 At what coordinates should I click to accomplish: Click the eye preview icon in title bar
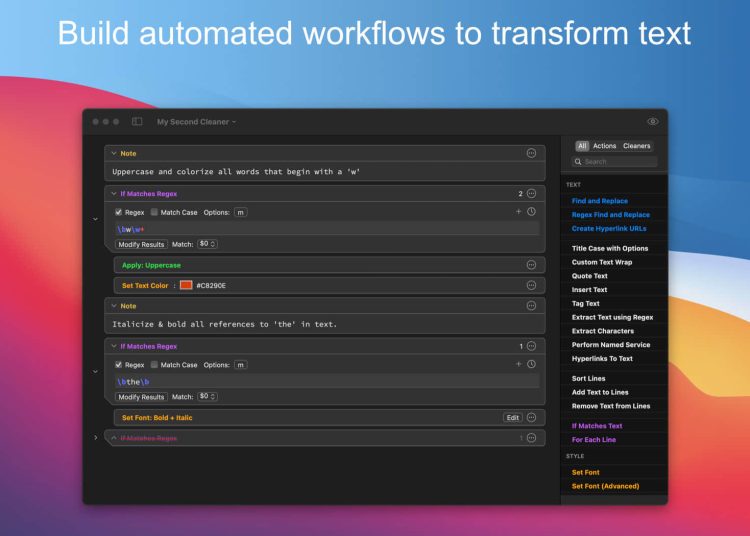pyautogui.click(x=653, y=122)
